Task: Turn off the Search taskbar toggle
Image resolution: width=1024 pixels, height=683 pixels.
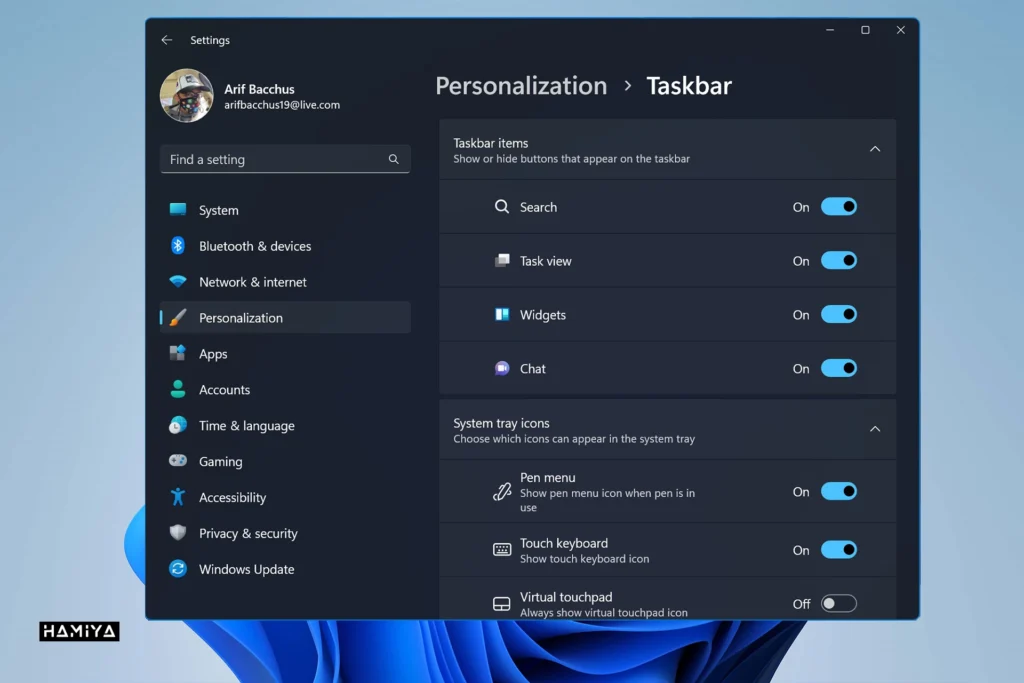Action: click(x=839, y=207)
